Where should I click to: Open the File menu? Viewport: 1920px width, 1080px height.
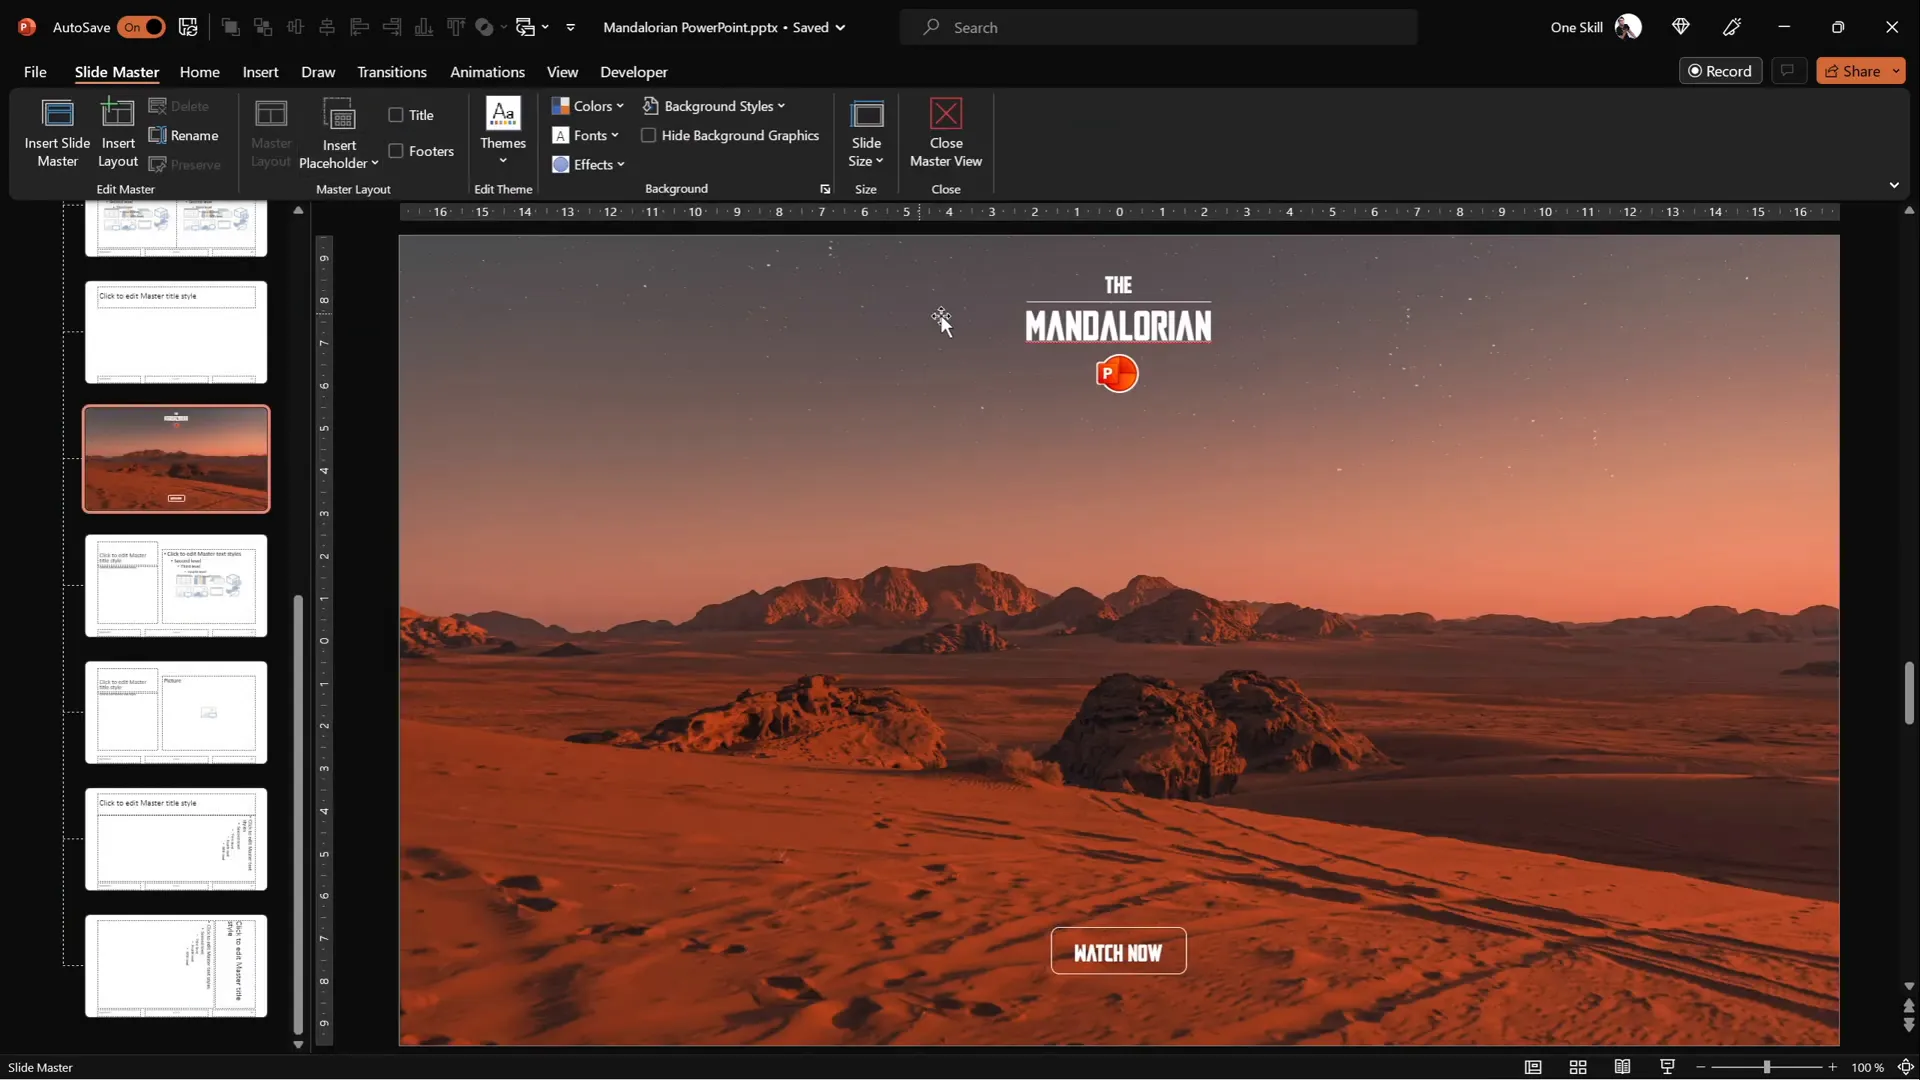[35, 72]
